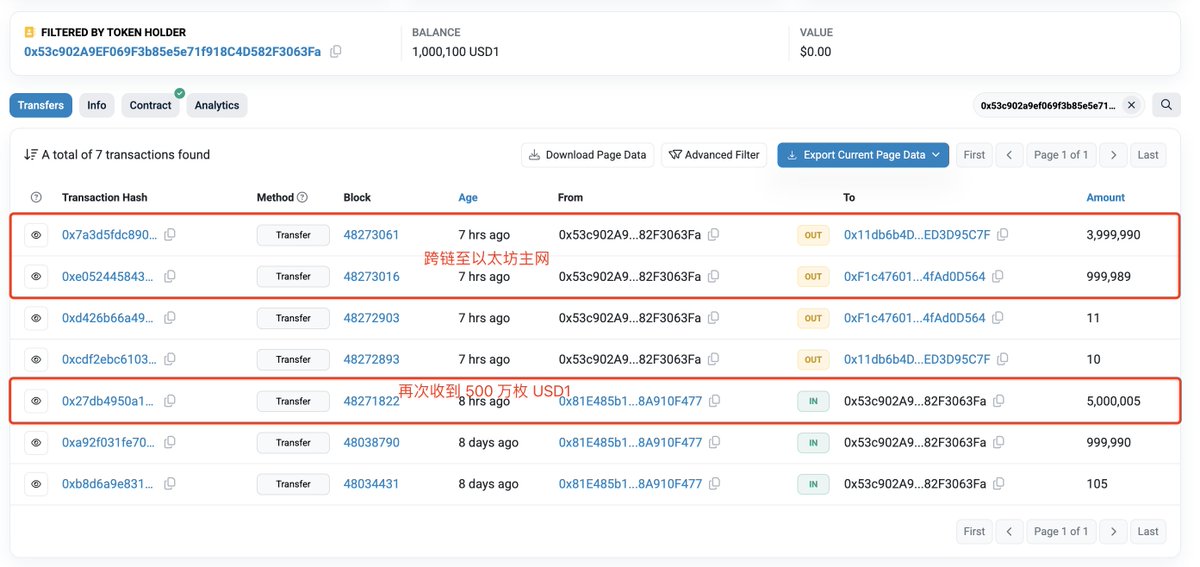This screenshot has height=567, width=1200.
Task: Click the search magnifier icon
Action: [1166, 105]
